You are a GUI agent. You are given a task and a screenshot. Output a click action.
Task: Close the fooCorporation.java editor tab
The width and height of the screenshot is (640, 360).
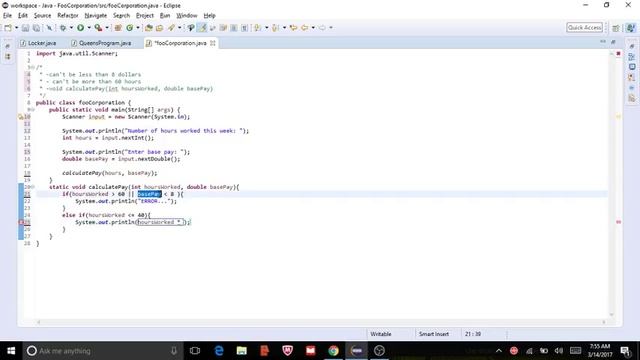[213, 43]
